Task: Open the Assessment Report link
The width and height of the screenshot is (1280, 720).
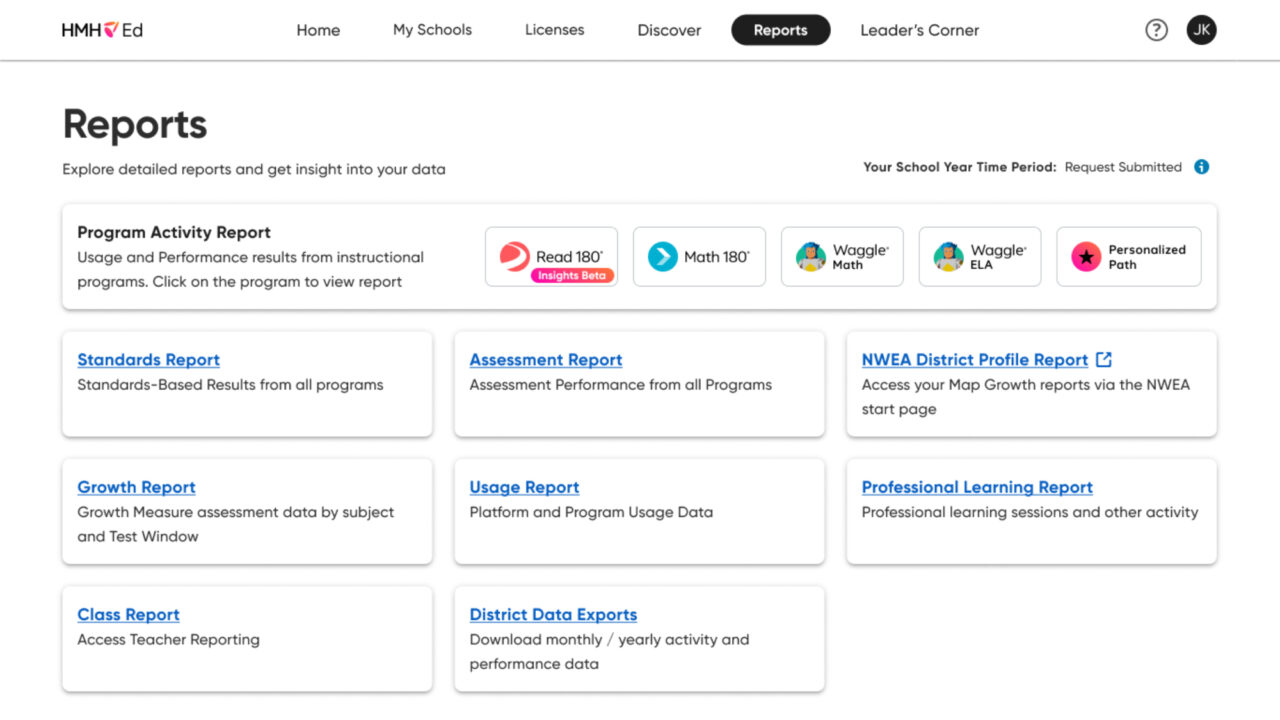Action: [546, 360]
